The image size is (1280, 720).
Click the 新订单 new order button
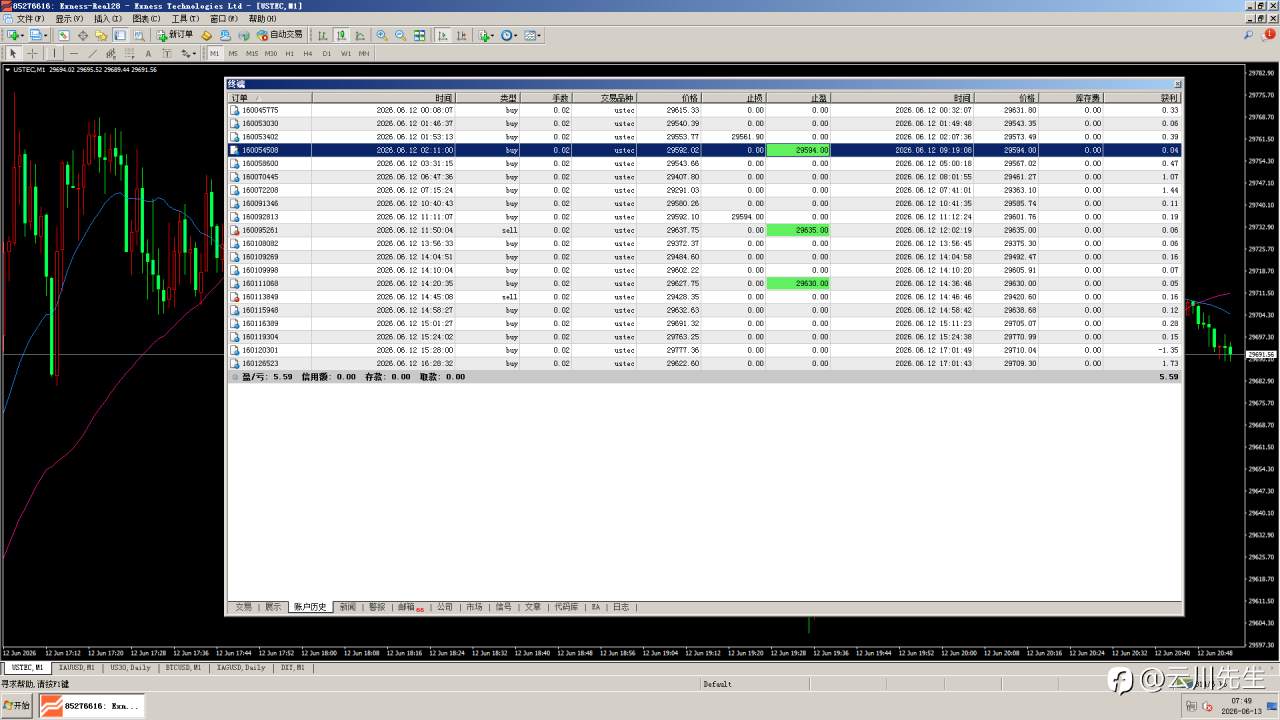pos(175,35)
